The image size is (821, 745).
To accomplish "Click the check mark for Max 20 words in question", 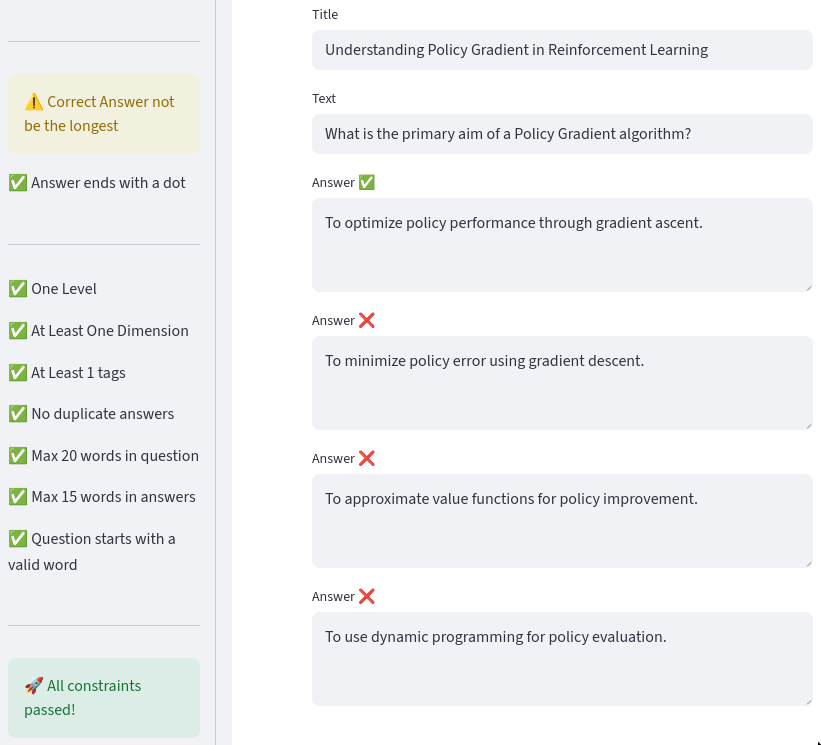I will (18, 456).
